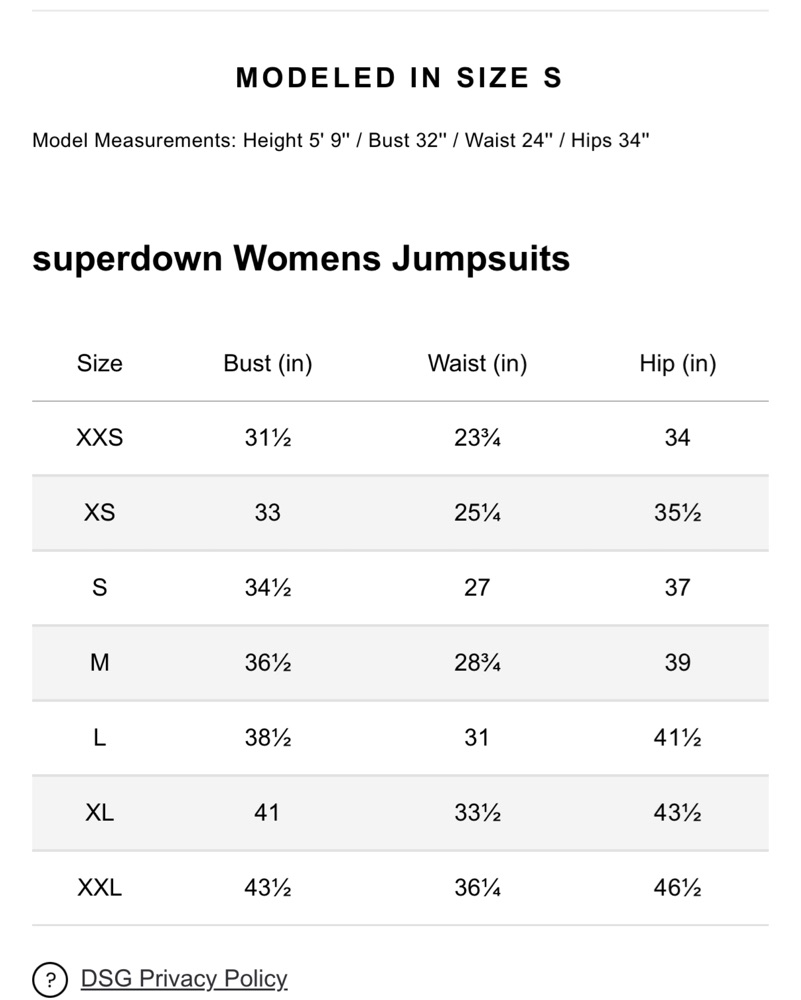This screenshot has width=801, height=1000.
Task: Open the DSG Privacy Policy link
Action: click(x=184, y=978)
